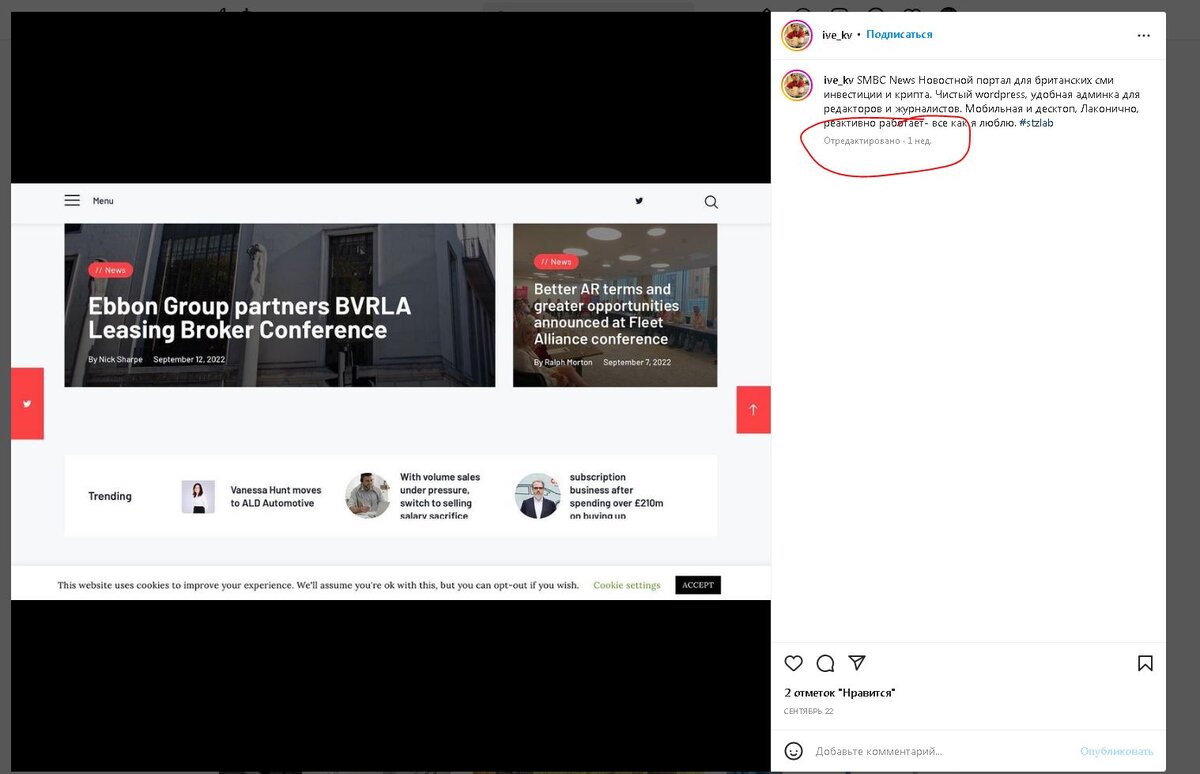Open the hamburger Menu icon
Image resolution: width=1200 pixels, height=774 pixels.
tap(72, 200)
